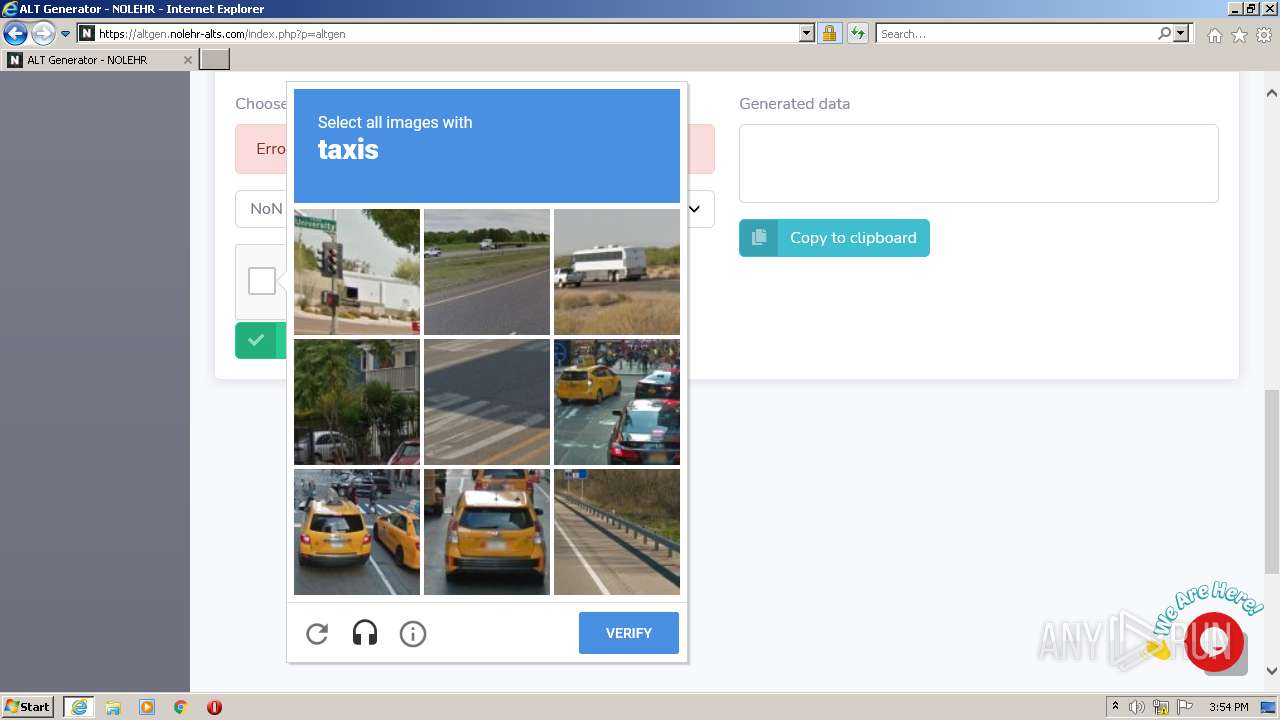Tick the reCAPTCHA checkbox

pyautogui.click(x=262, y=281)
